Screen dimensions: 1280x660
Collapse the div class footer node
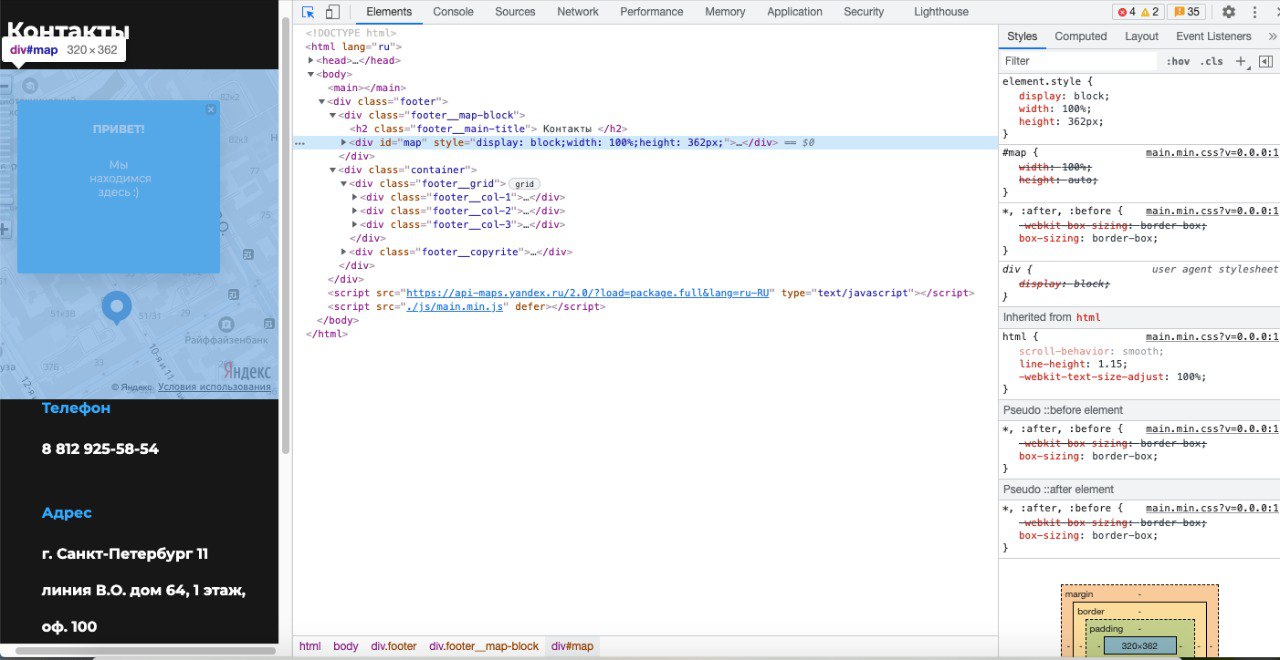322,102
